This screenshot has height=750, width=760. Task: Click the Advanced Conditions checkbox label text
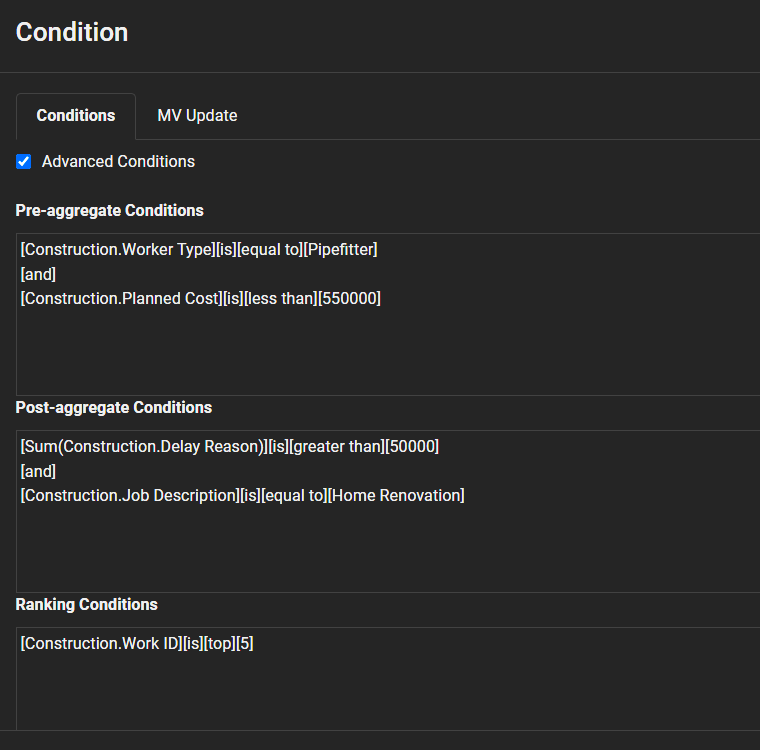coord(118,161)
